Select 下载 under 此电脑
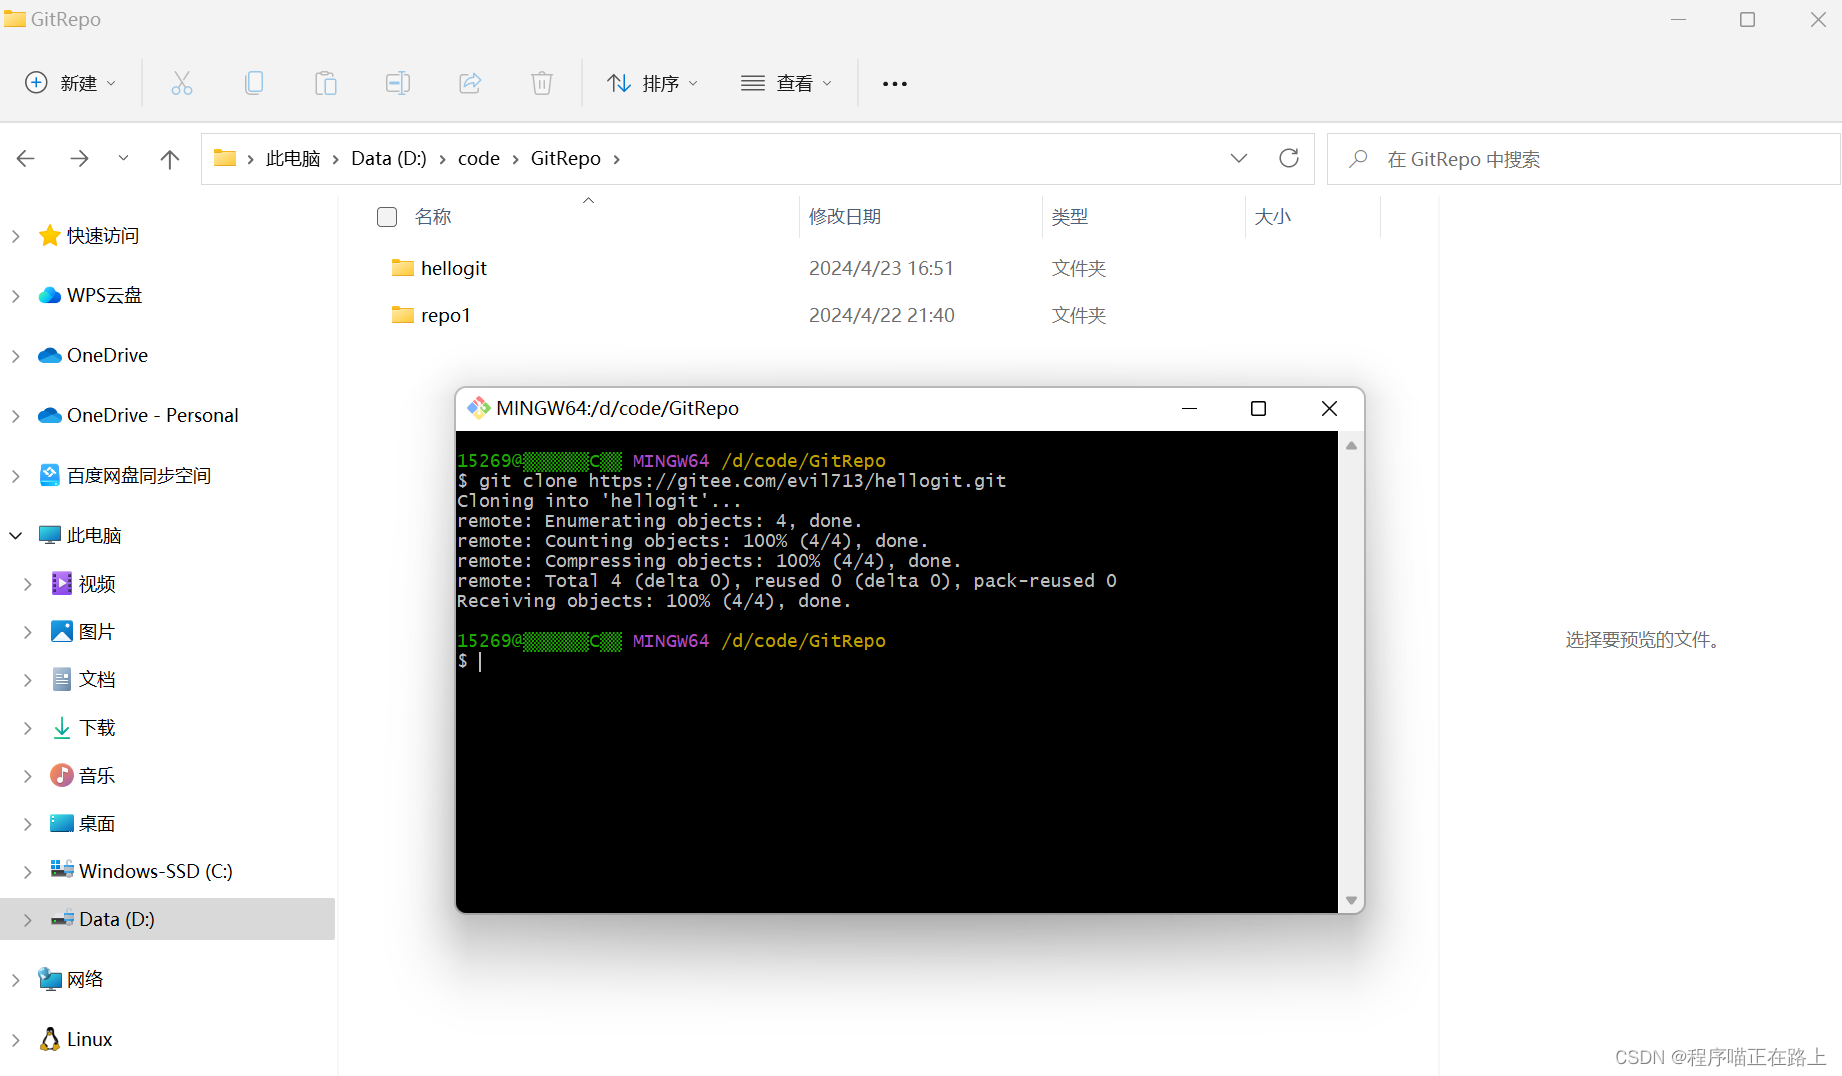Viewport: 1842px width, 1076px height. point(83,728)
